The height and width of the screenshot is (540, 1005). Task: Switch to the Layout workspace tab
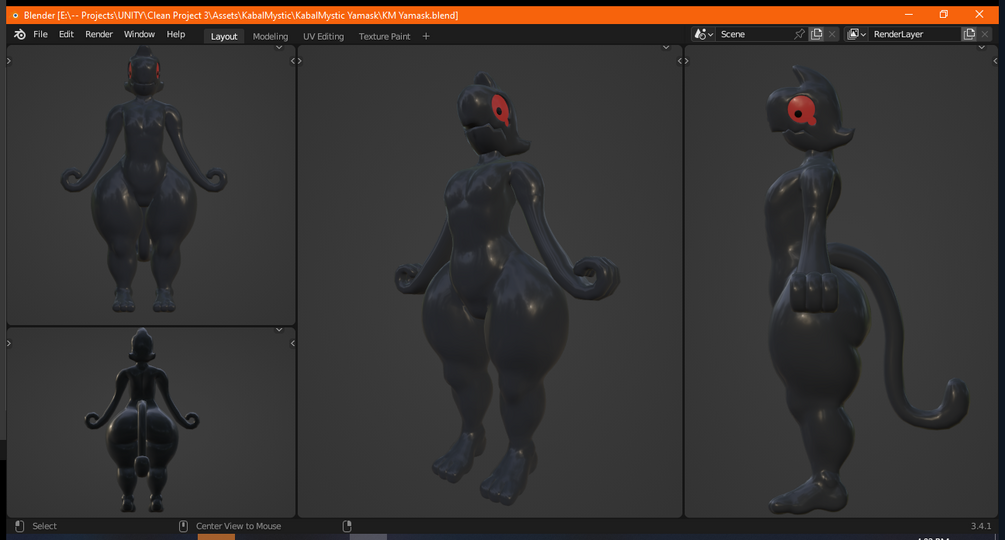(x=224, y=37)
